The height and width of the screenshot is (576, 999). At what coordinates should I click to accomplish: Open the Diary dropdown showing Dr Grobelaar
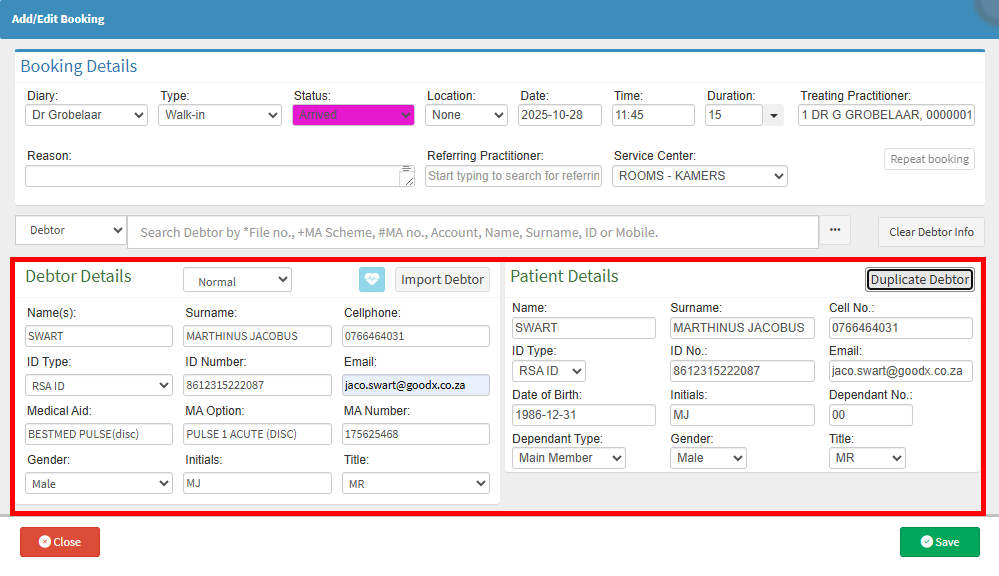click(86, 115)
